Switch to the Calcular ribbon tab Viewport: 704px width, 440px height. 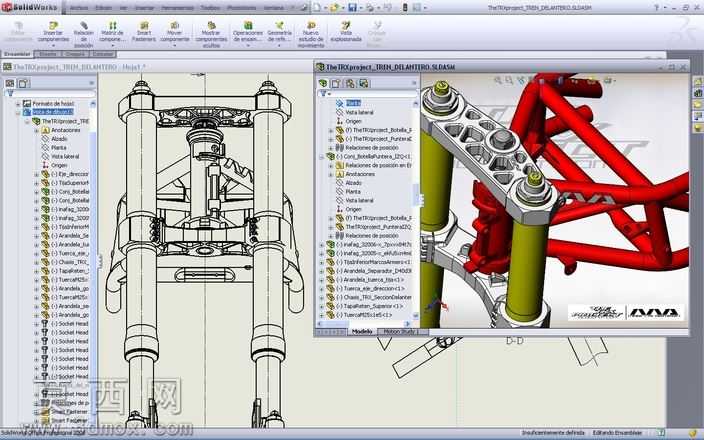tap(103, 54)
